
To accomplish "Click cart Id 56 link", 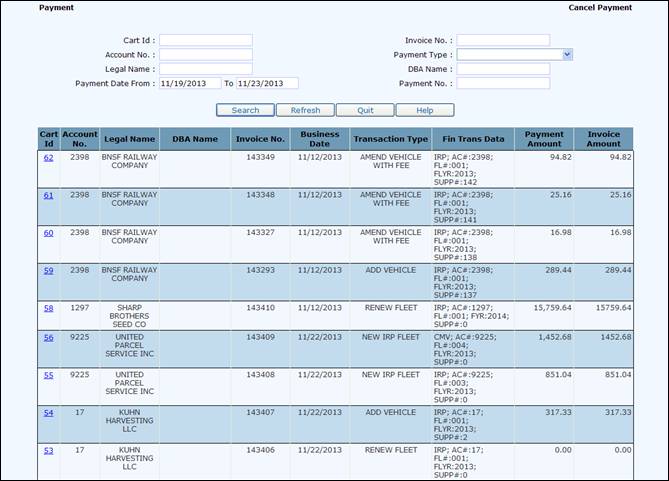I will [48, 337].
